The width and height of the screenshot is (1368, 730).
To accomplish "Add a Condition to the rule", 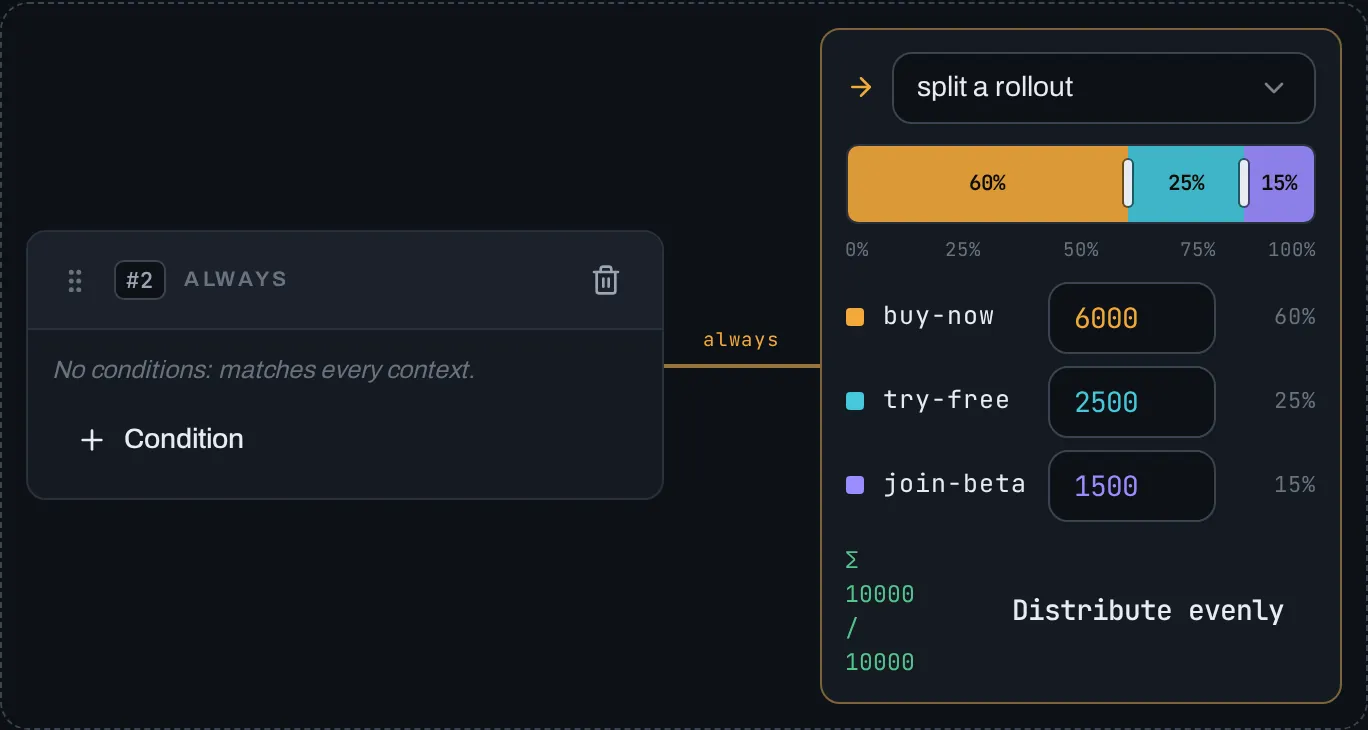I will [x=162, y=439].
